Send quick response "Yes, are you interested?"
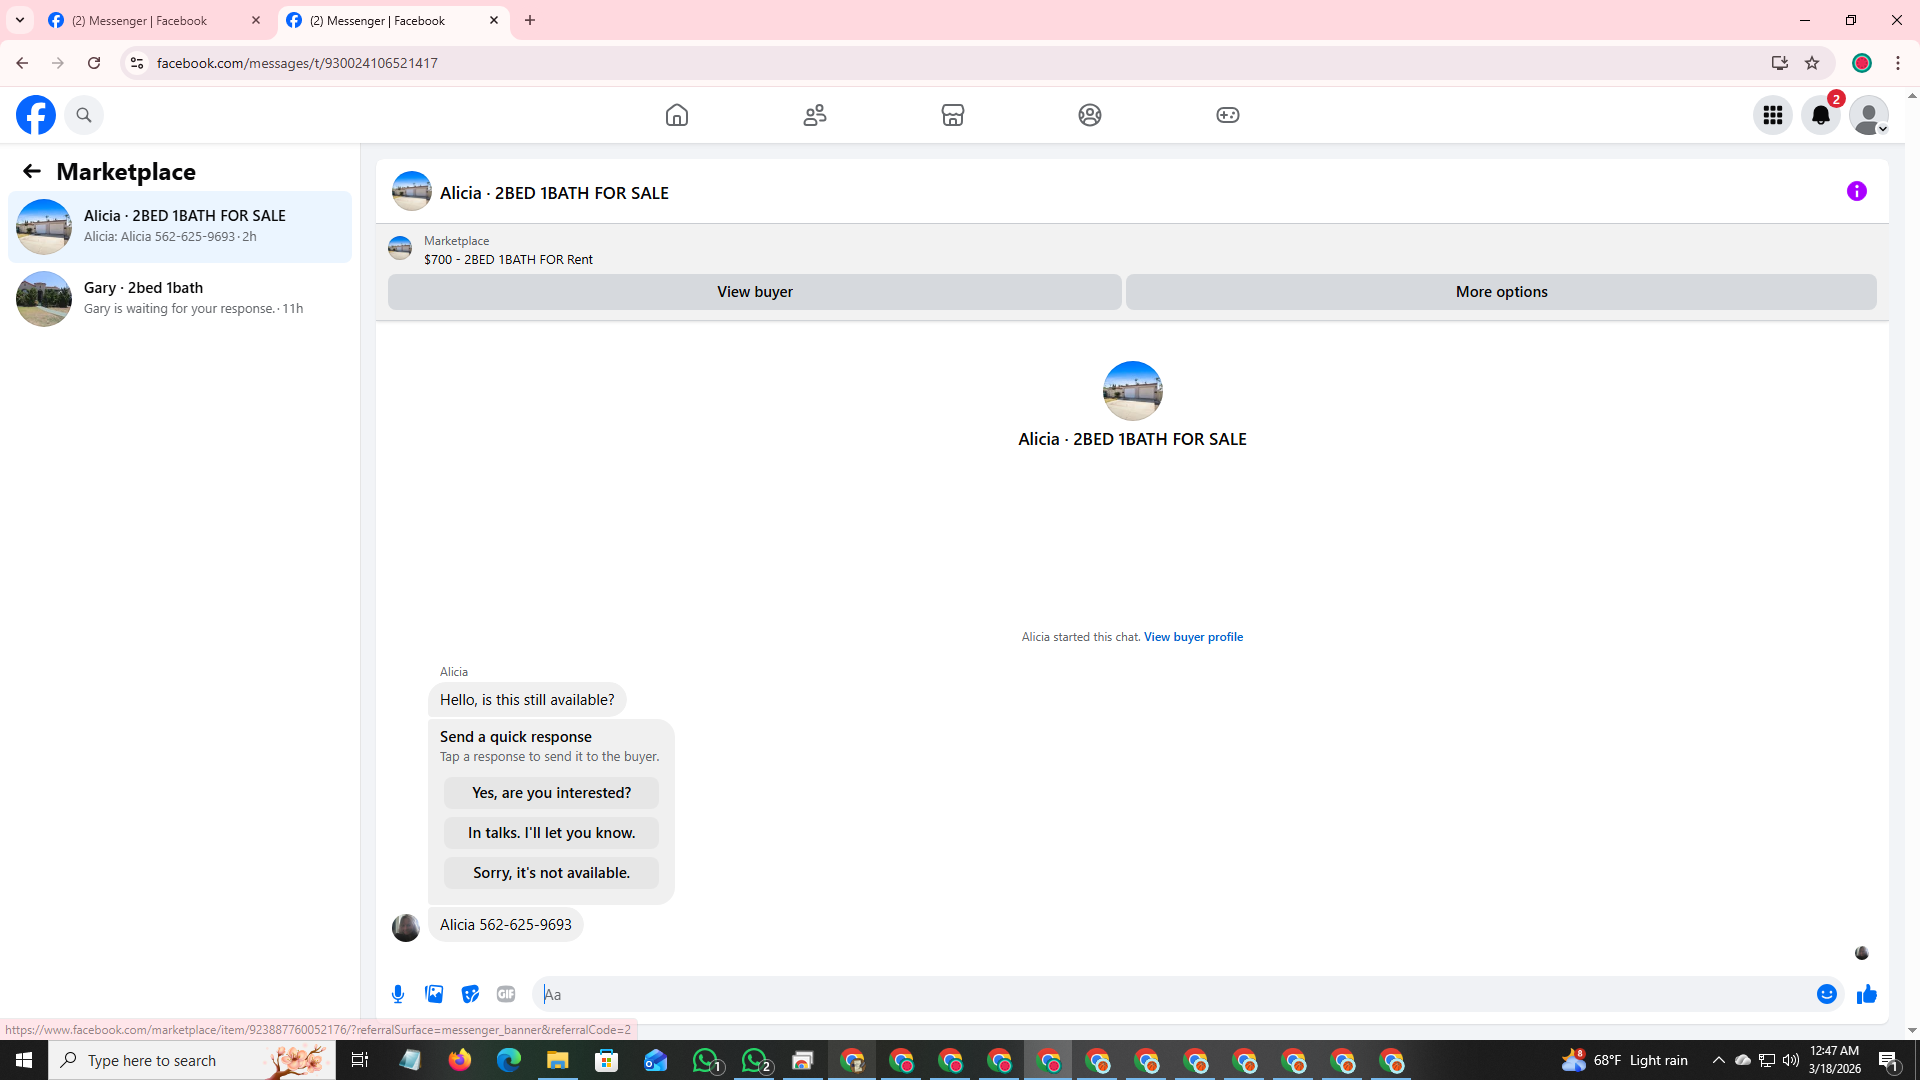This screenshot has width=1920, height=1080. [551, 793]
